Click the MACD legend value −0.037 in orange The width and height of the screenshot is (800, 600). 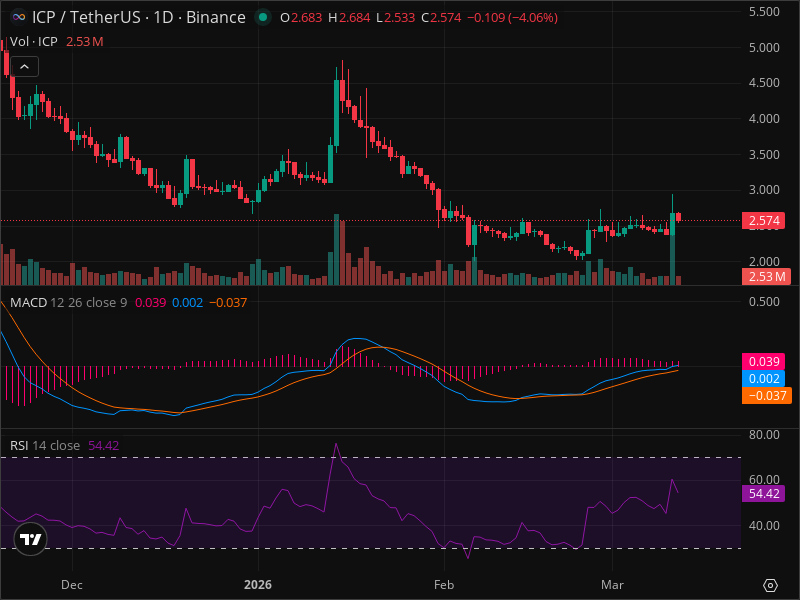(228, 303)
